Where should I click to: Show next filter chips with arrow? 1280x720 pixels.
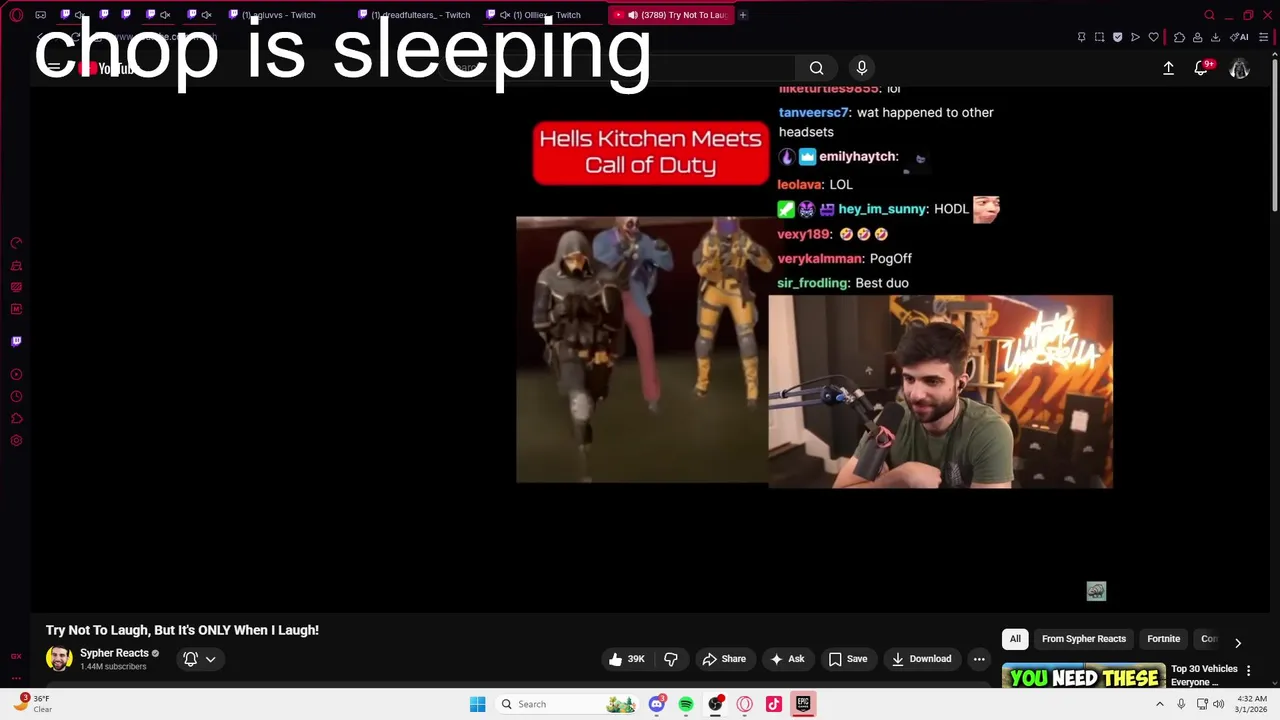point(1237,643)
